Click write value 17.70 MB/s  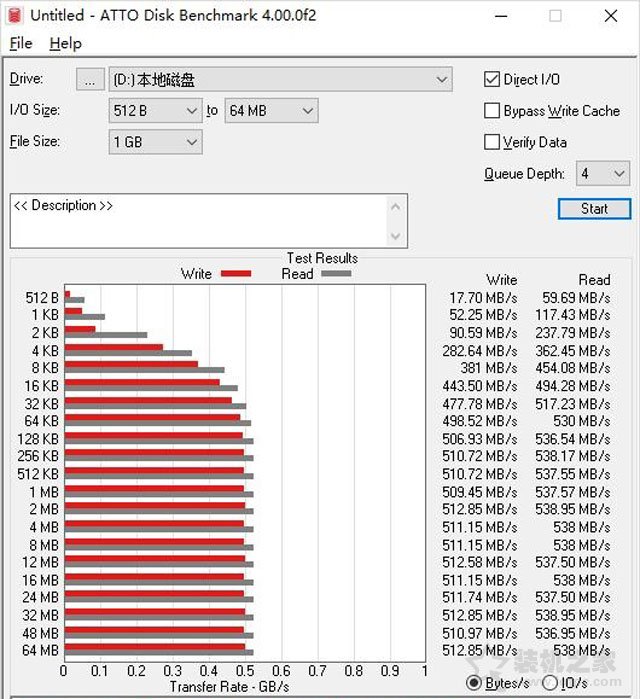point(483,298)
